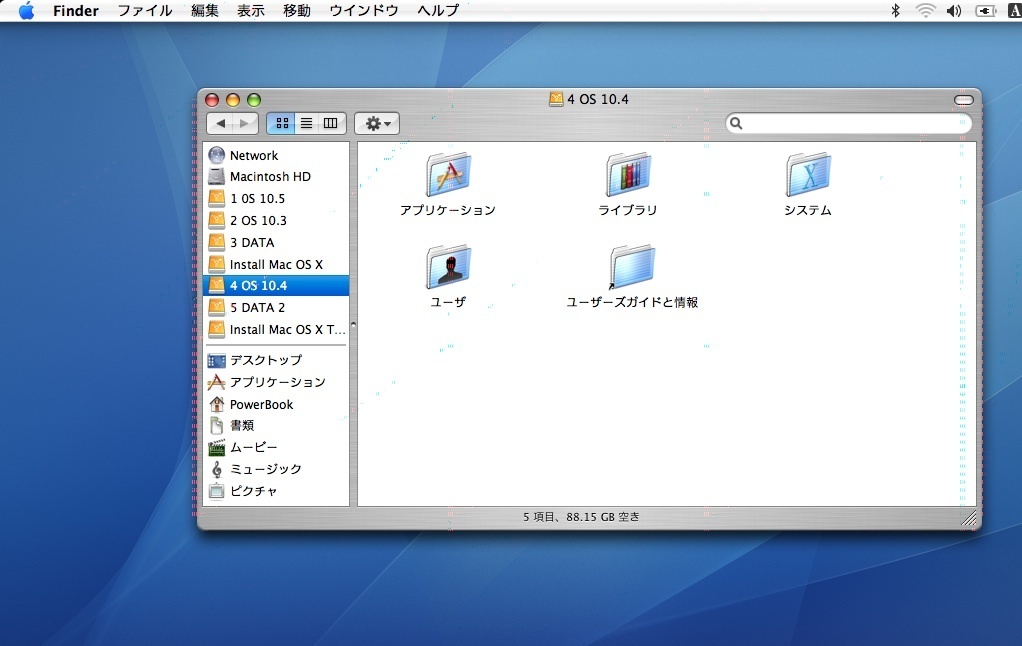Open the システム folder icon
The width and height of the screenshot is (1022, 646).
pos(808,174)
